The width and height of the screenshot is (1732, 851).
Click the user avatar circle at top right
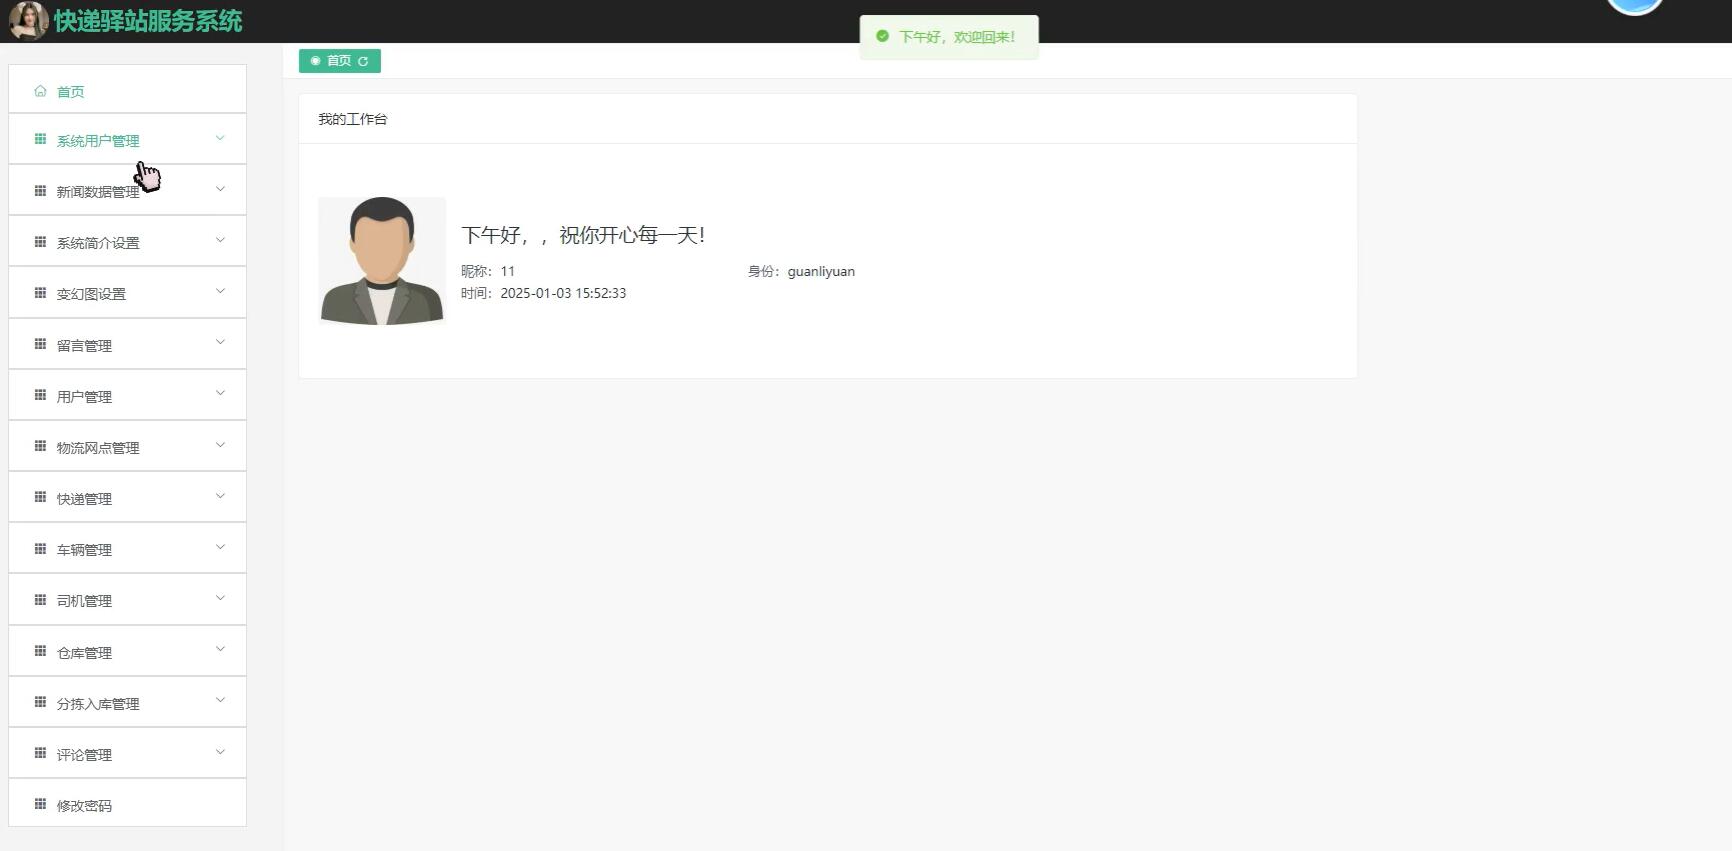1635,5
